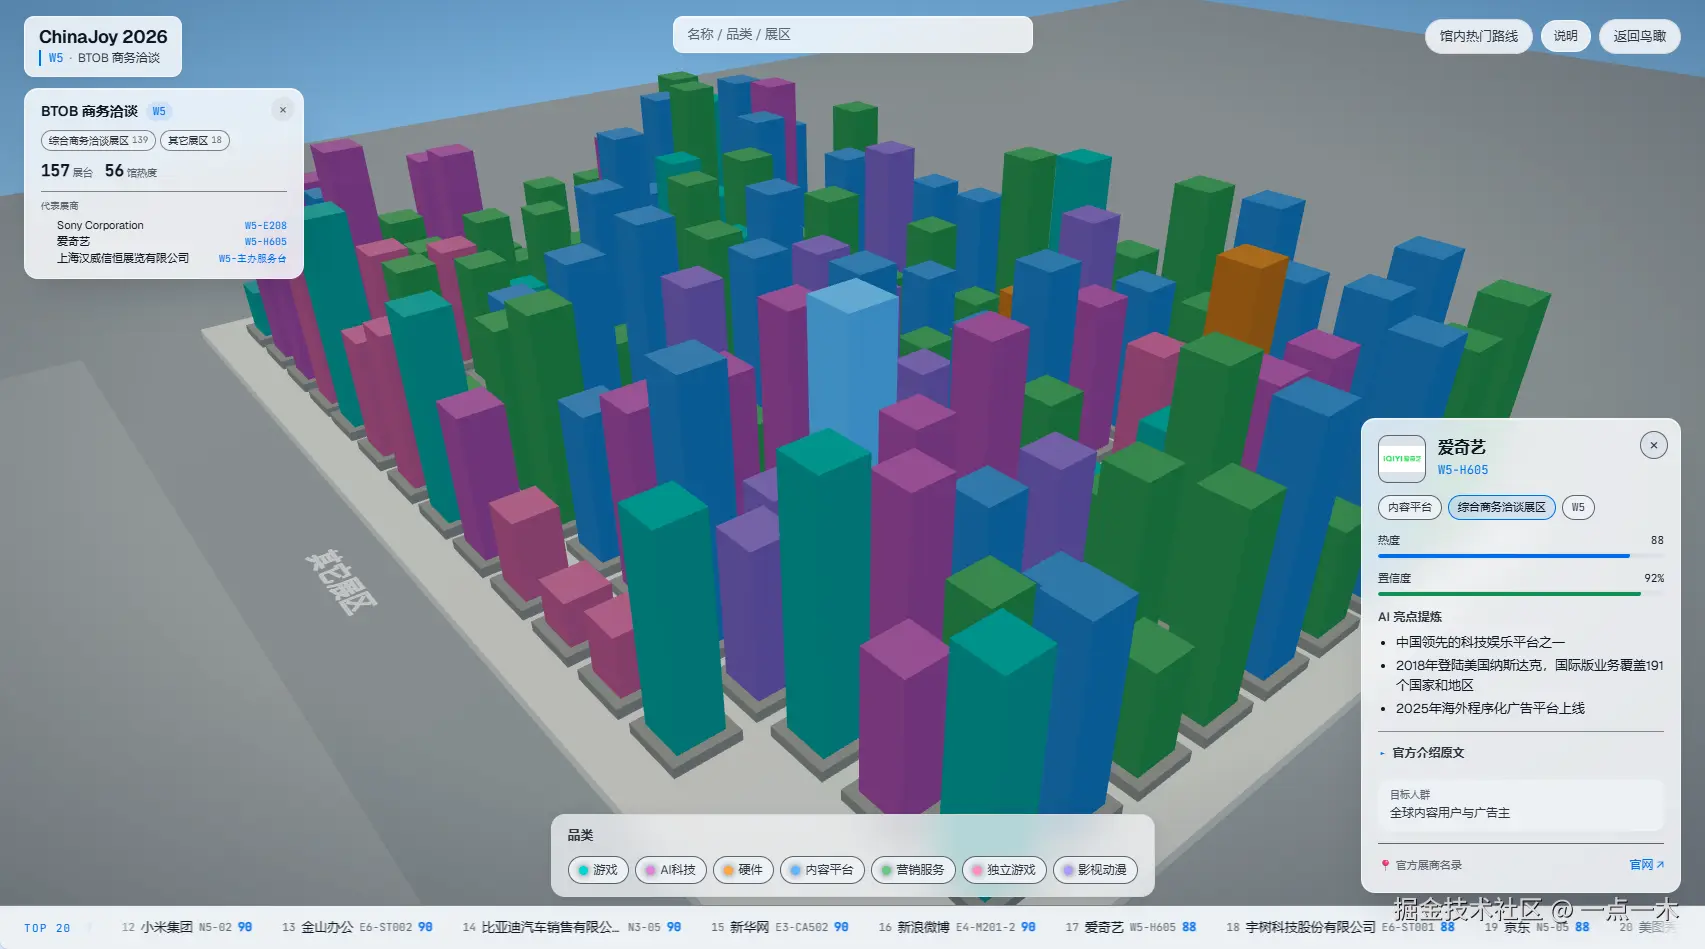
Task: Select 新华网 in the TOP 20 ticker
Action: (x=780, y=928)
